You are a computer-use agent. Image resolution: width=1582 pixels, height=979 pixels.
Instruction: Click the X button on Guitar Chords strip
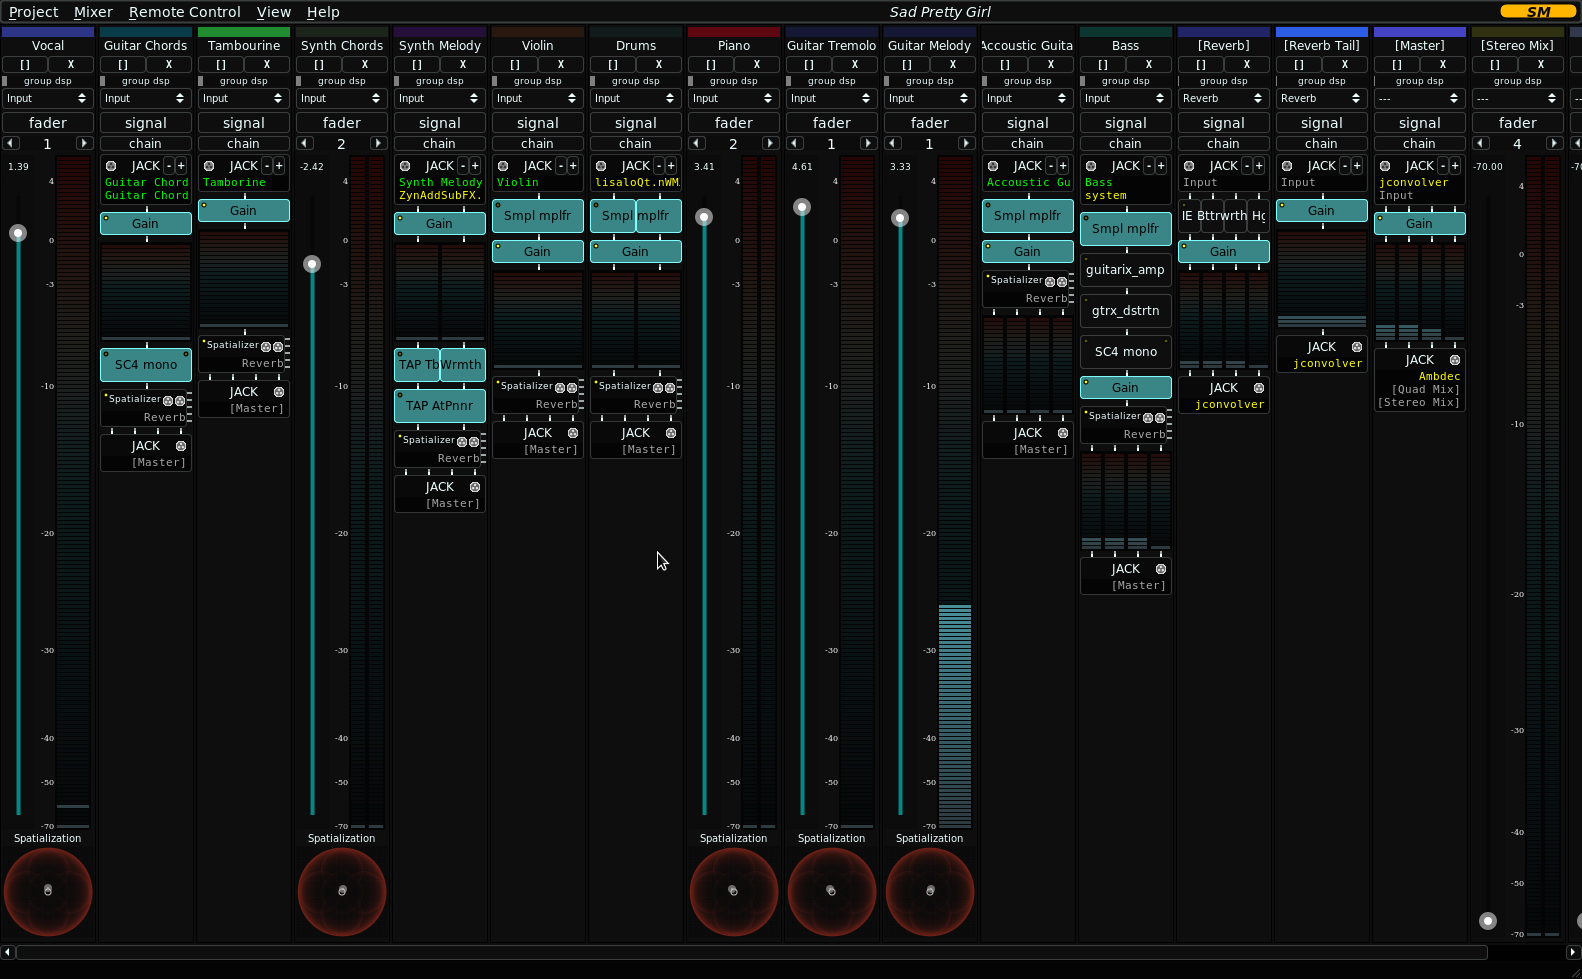click(169, 64)
